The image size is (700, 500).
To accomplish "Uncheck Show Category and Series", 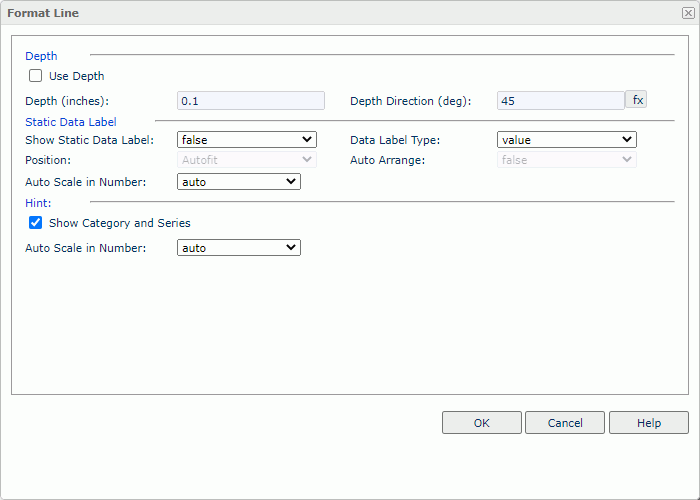I will 36,223.
